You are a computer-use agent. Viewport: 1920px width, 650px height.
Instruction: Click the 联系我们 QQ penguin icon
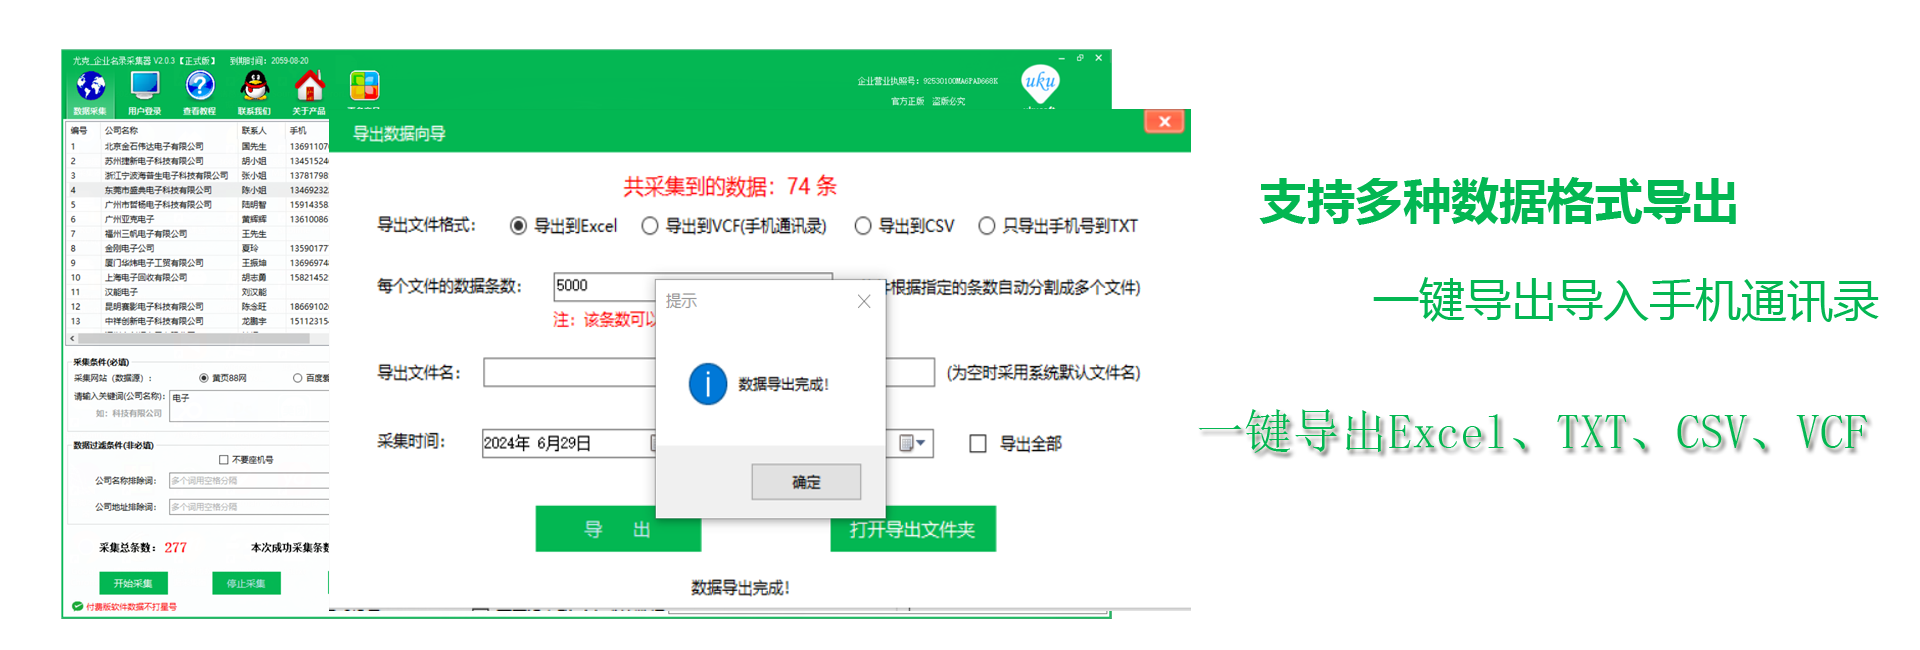tap(256, 87)
